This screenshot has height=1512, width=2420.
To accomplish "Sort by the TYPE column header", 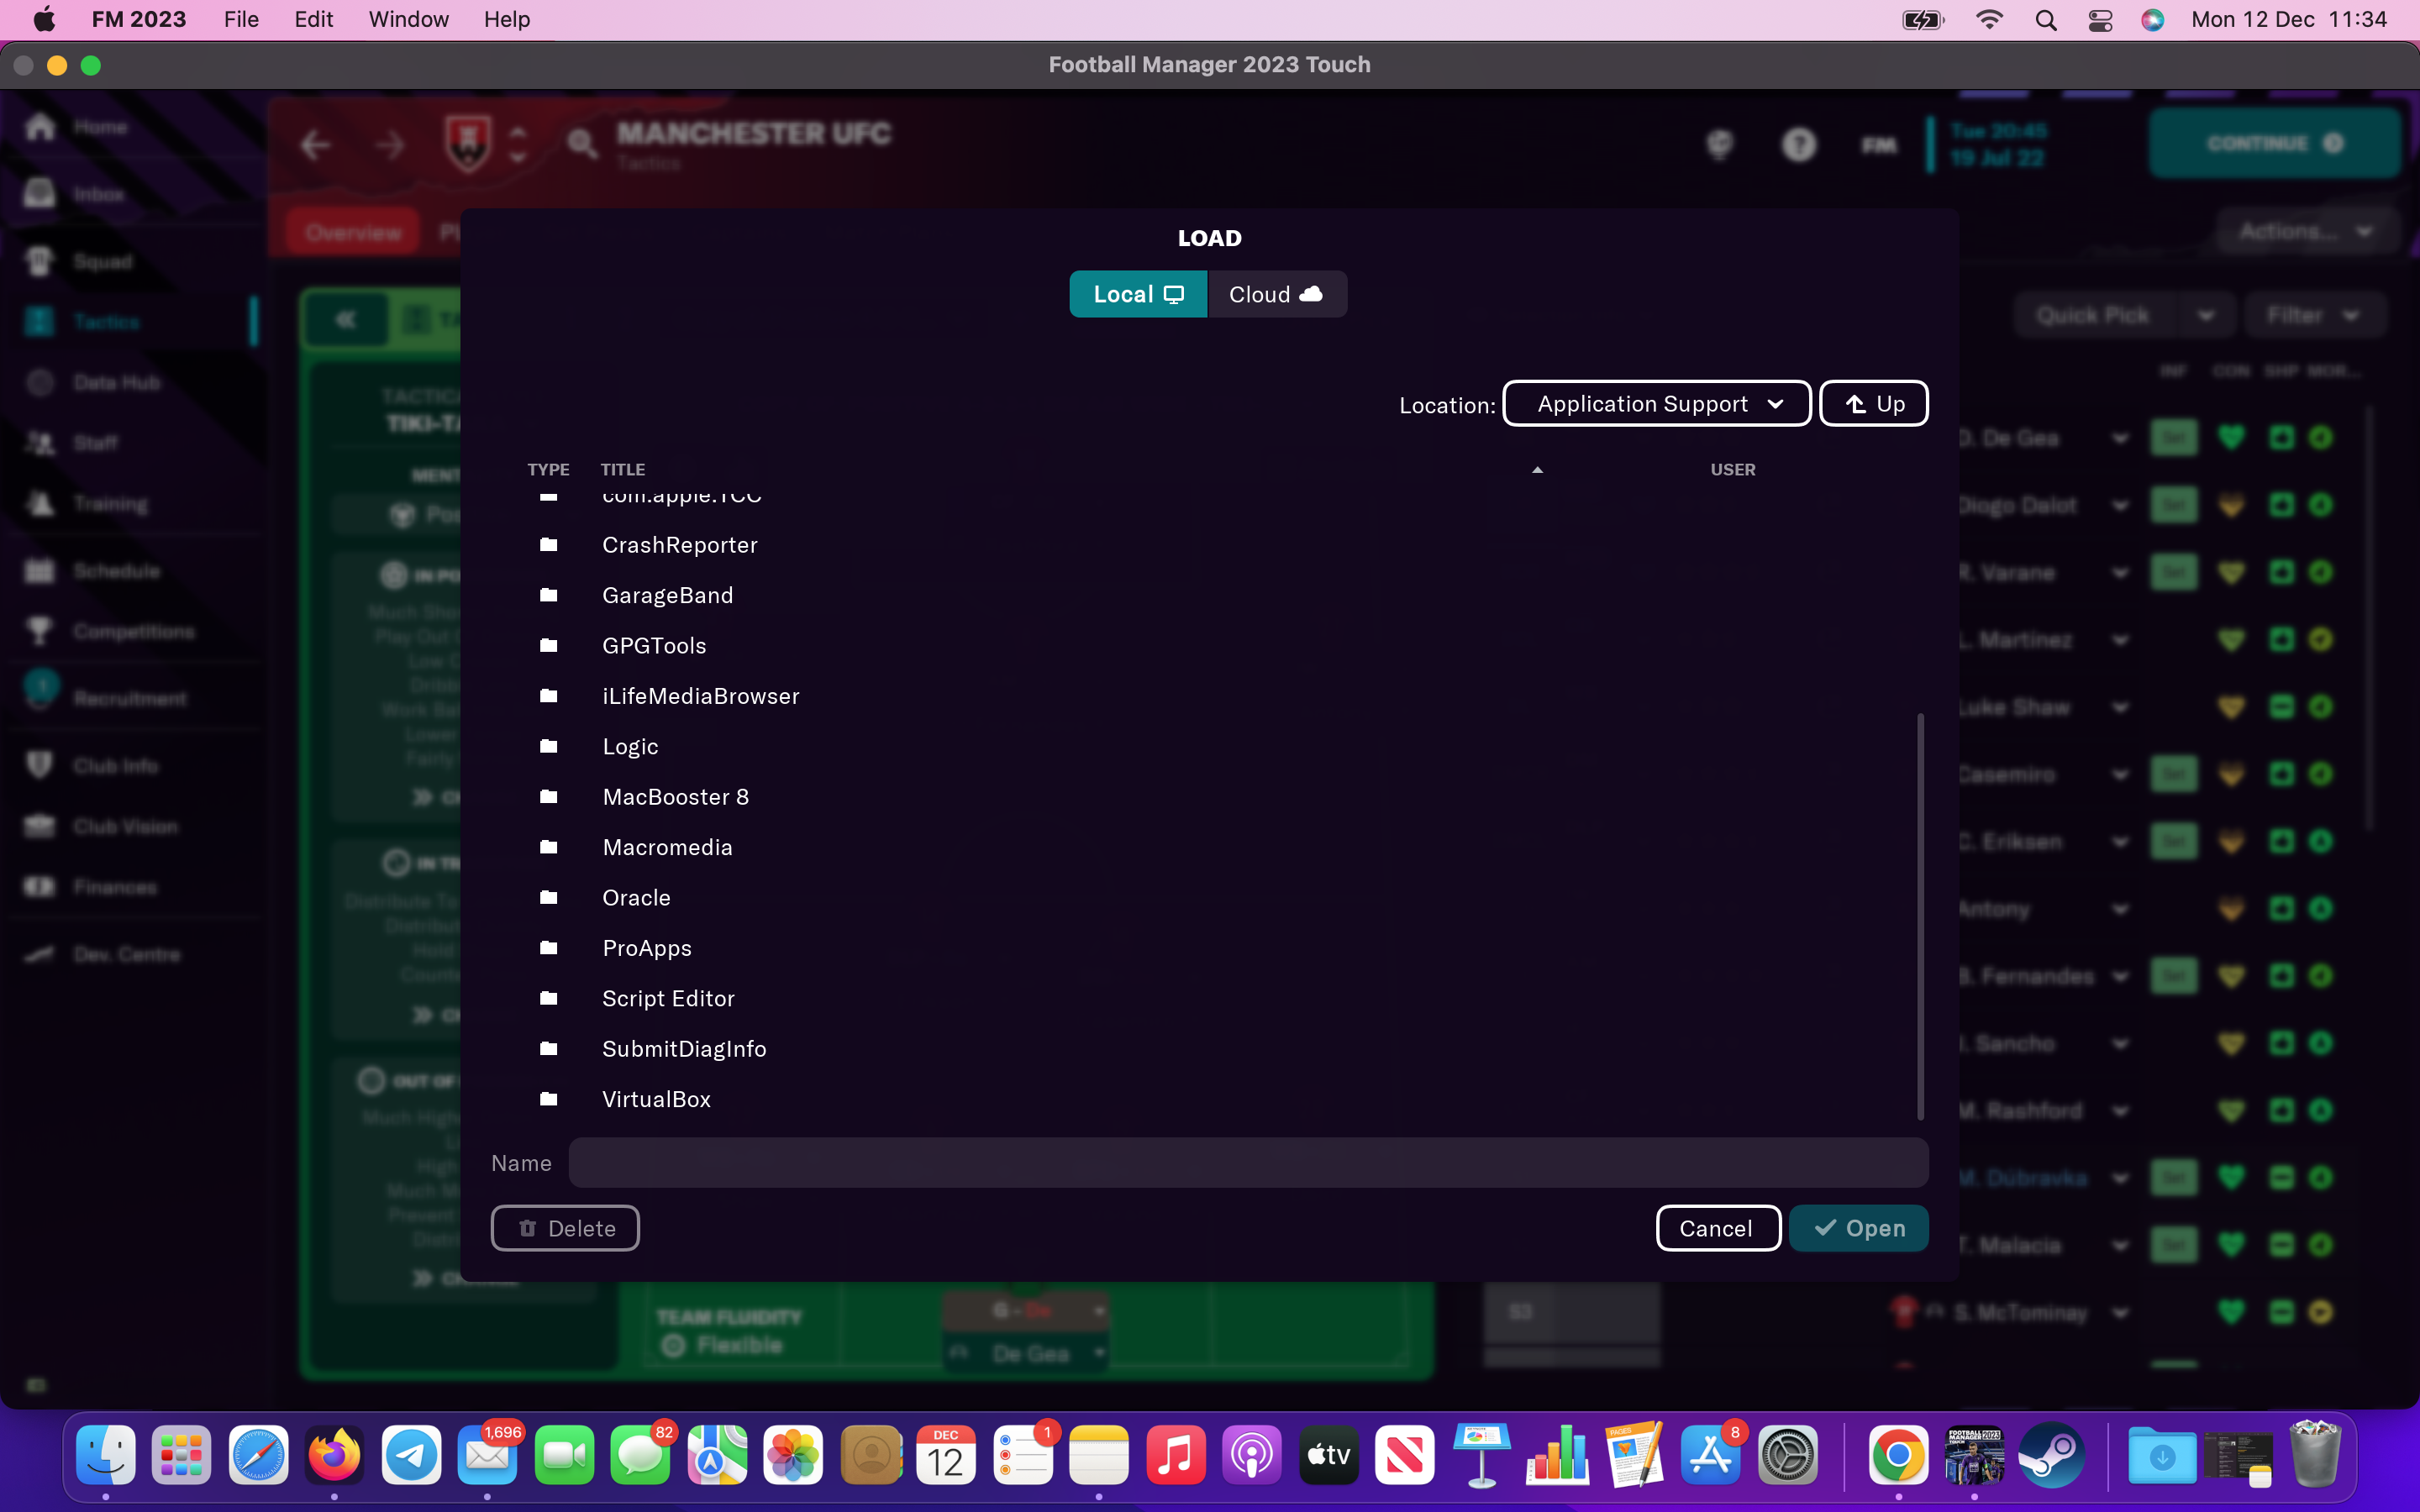I will (x=548, y=470).
